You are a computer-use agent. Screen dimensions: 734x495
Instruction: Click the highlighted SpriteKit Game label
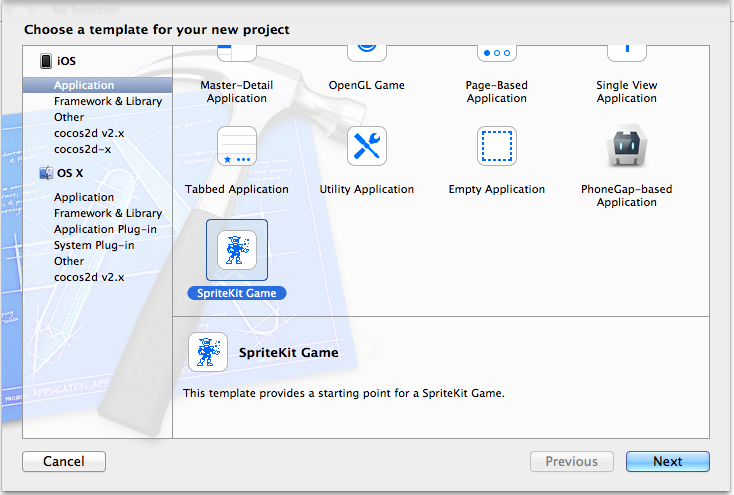237,293
